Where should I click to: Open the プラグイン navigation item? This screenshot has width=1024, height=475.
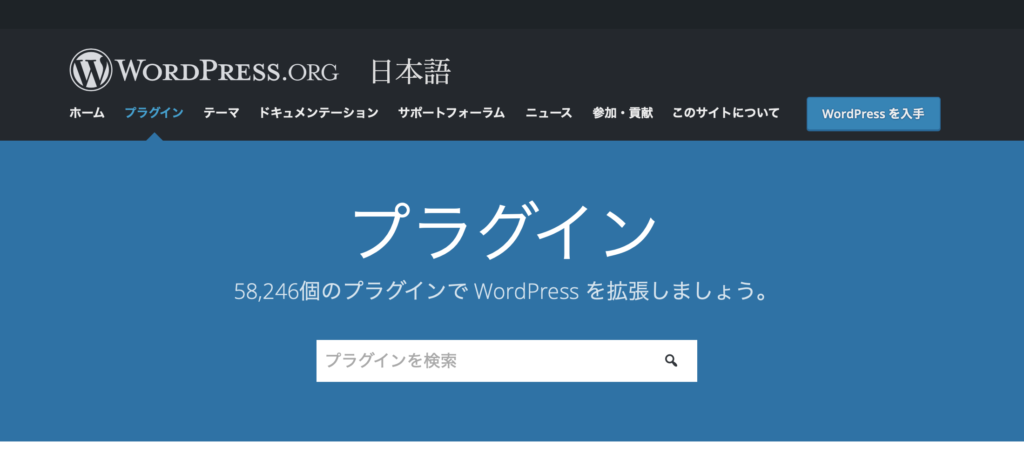[x=154, y=113]
